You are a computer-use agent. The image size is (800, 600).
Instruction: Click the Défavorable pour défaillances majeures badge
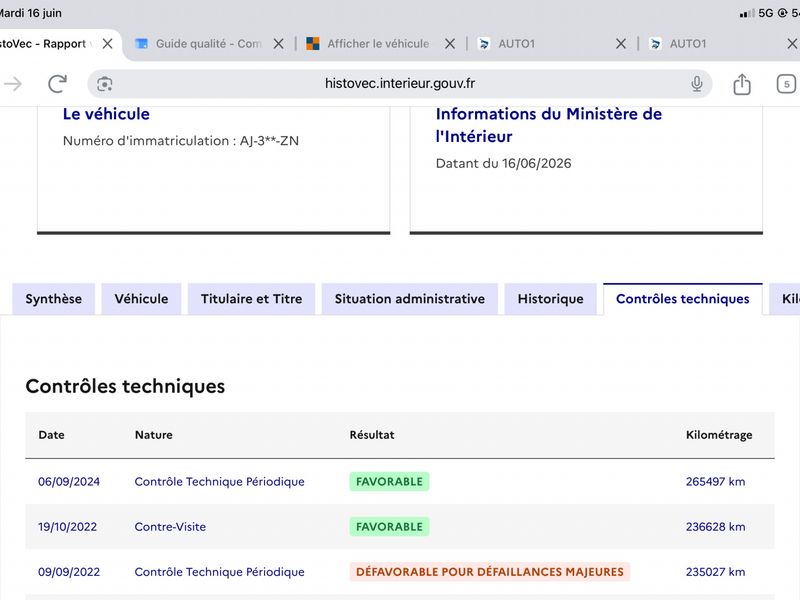[x=490, y=572]
